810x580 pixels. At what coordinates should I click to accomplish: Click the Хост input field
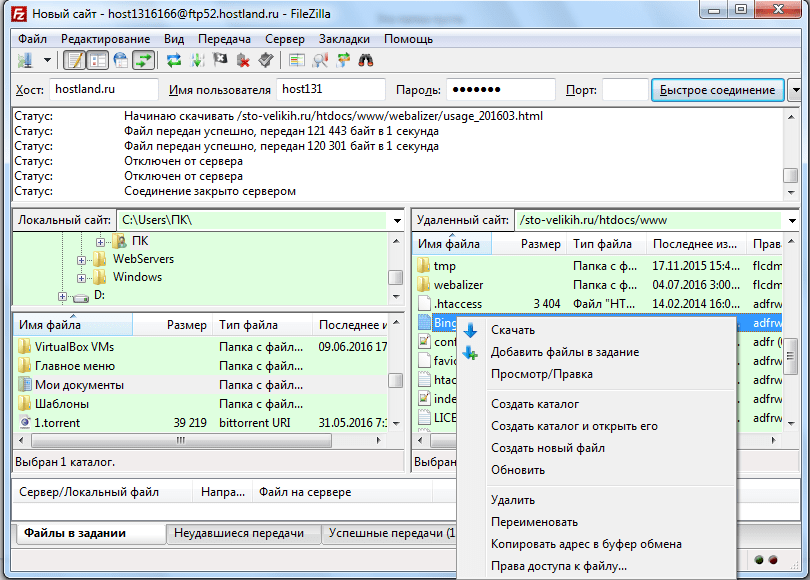point(104,89)
